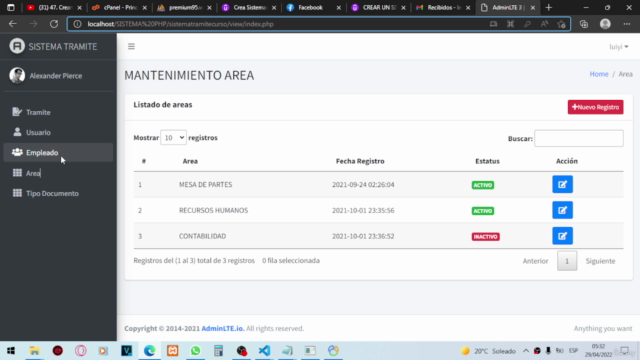
Task: Open Visual Studio Code from taskbar
Action: coord(264,351)
